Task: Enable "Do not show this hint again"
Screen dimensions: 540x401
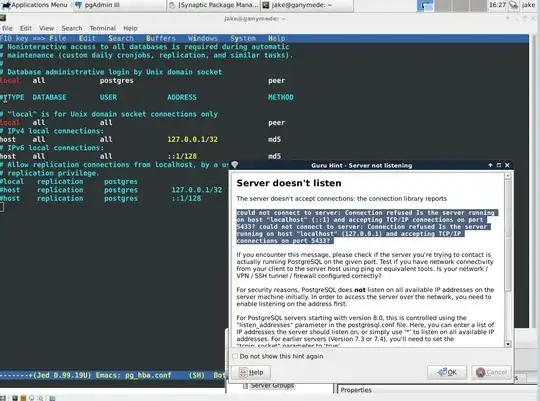Action: [235, 356]
